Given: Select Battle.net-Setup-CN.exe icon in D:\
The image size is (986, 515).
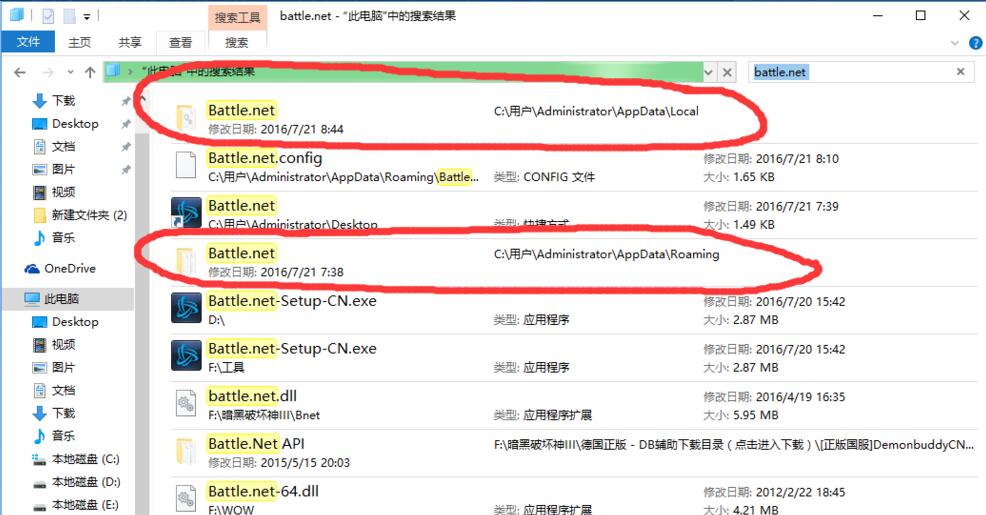Looking at the screenshot, I should pos(186,308).
